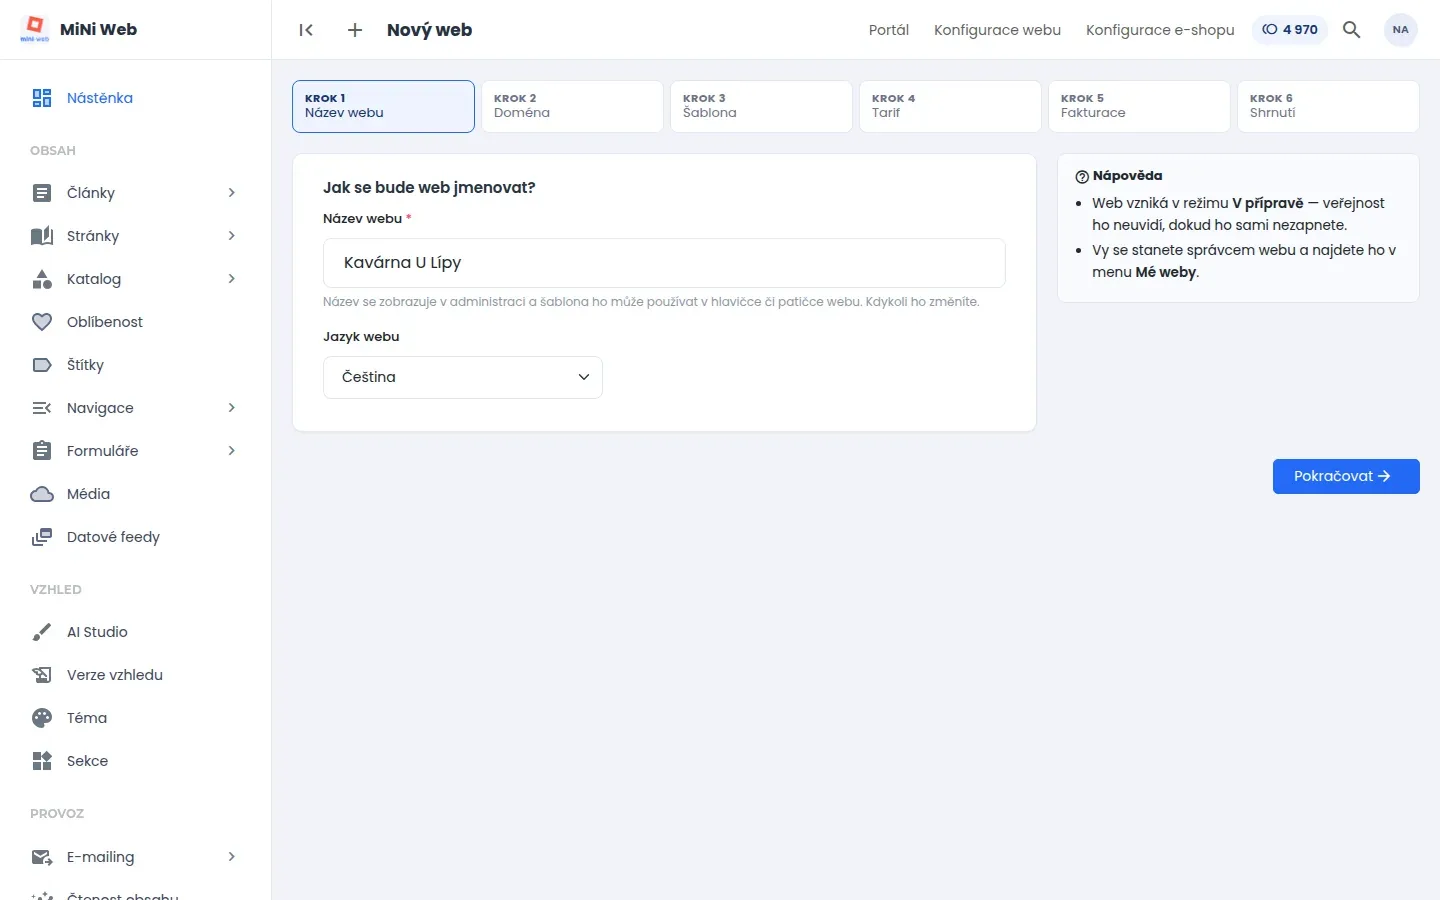Expand the Články submenu chevron
Image resolution: width=1440 pixels, height=900 pixels.
pyautogui.click(x=231, y=193)
